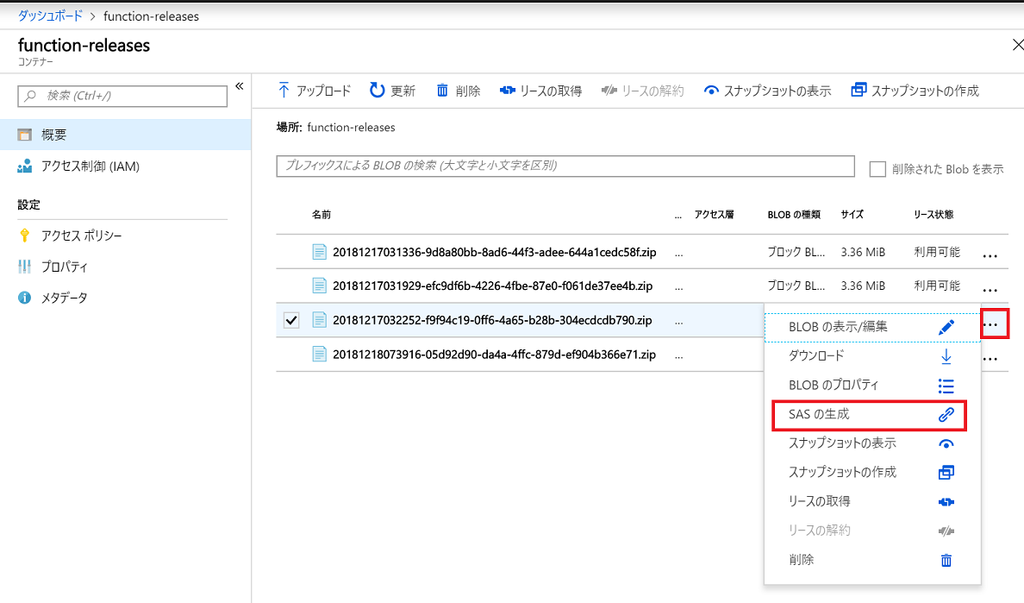Uncheck the selected 20181217032252 blob row checkbox

(291, 321)
